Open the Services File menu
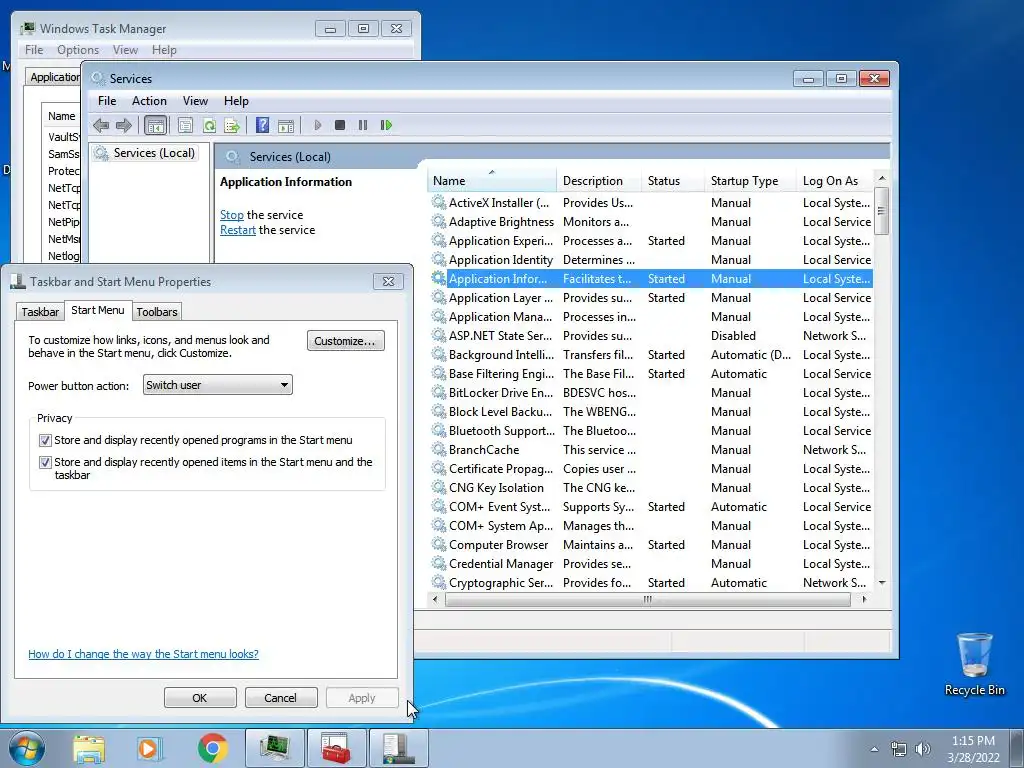This screenshot has height=768, width=1024. tap(107, 101)
